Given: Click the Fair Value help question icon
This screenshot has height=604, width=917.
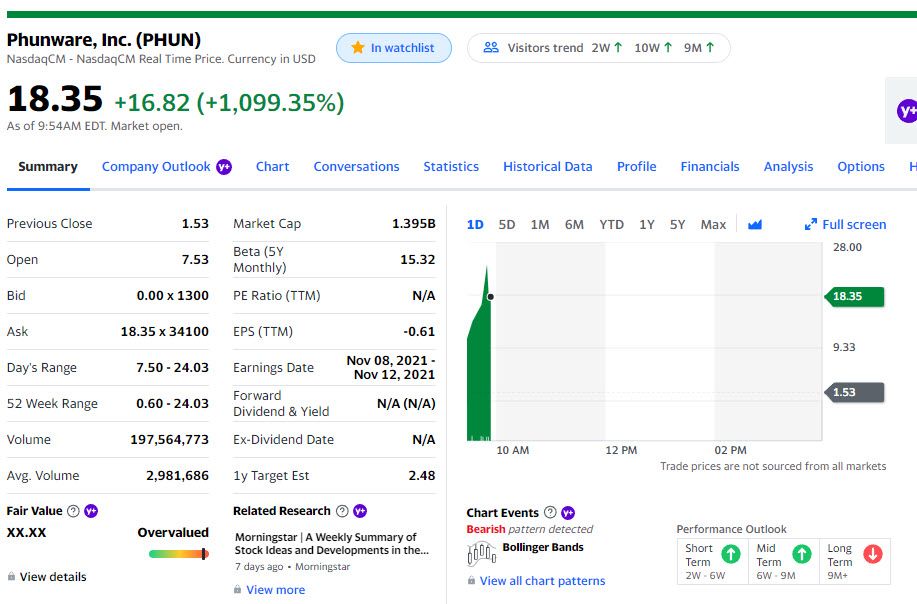Looking at the screenshot, I should 73,511.
